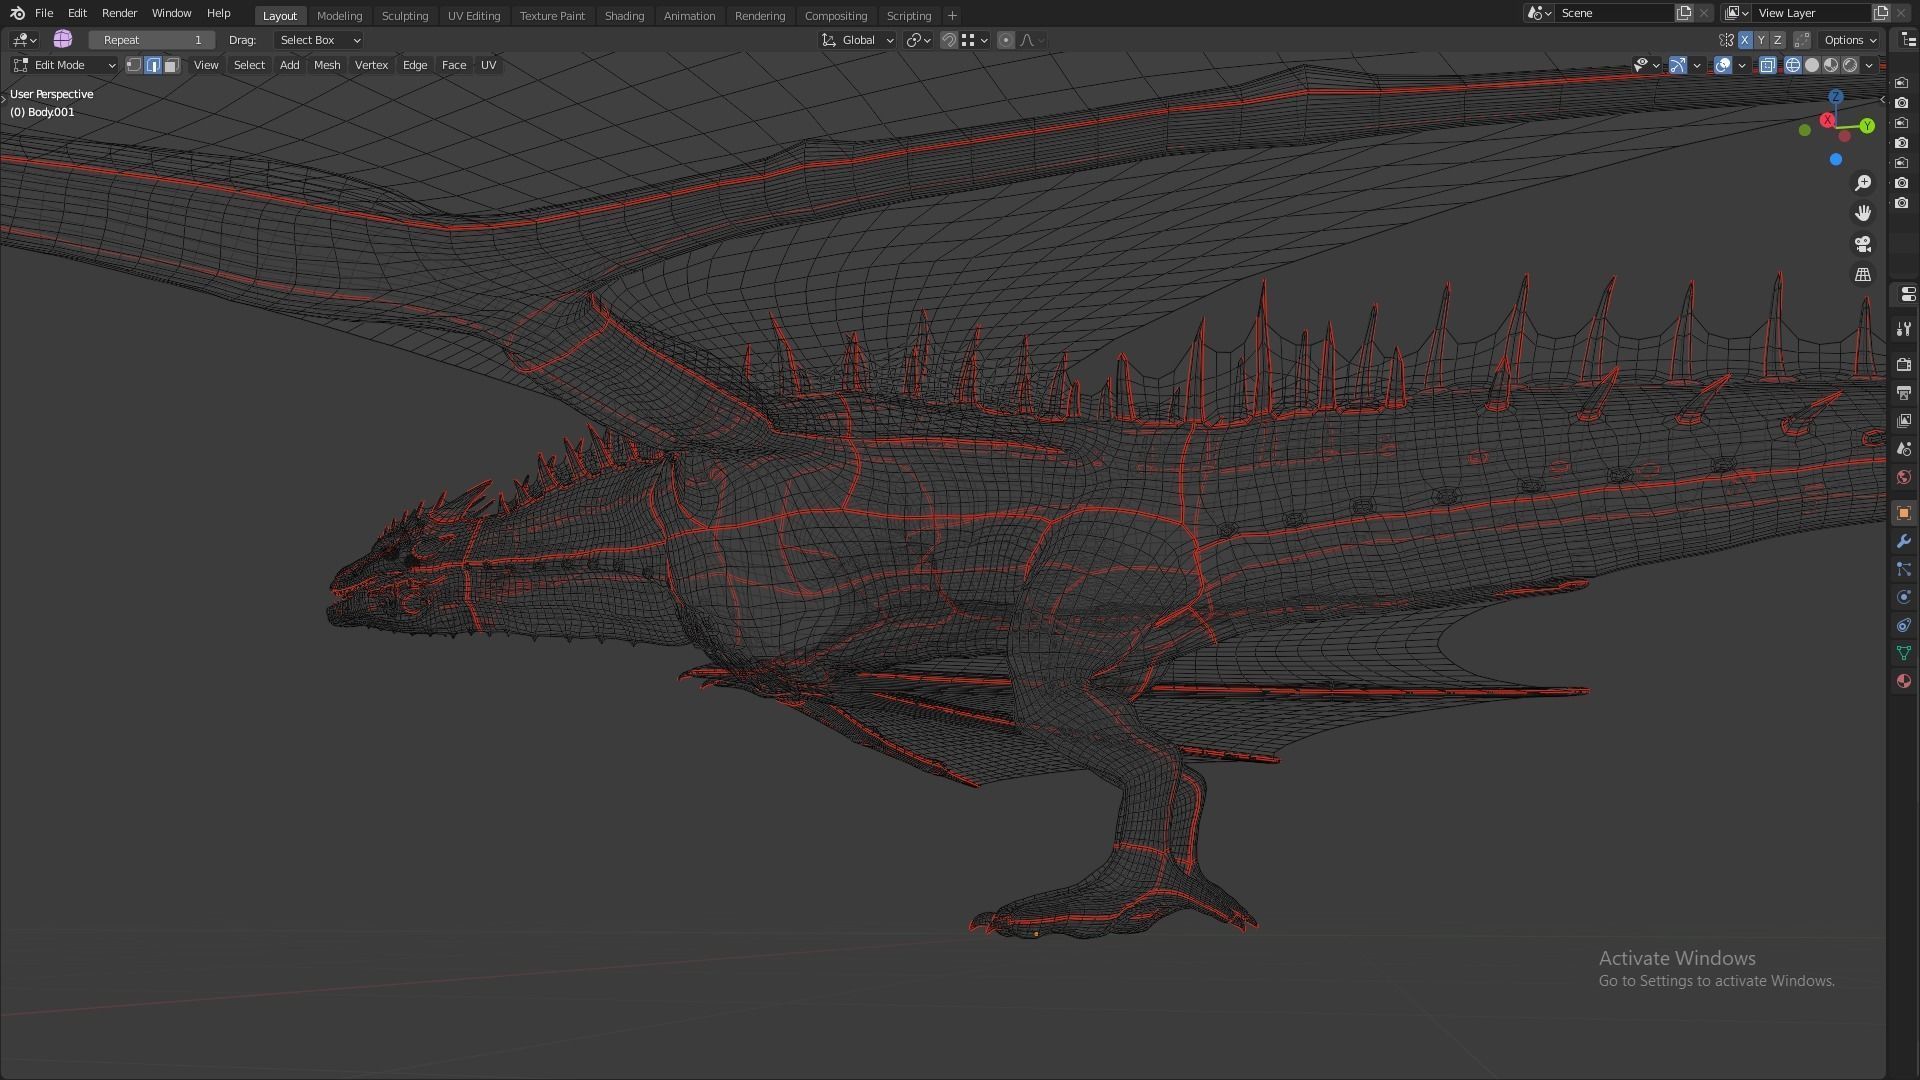1920x1080 pixels.
Task: Open object types visibility dropdown
Action: [x=1645, y=65]
